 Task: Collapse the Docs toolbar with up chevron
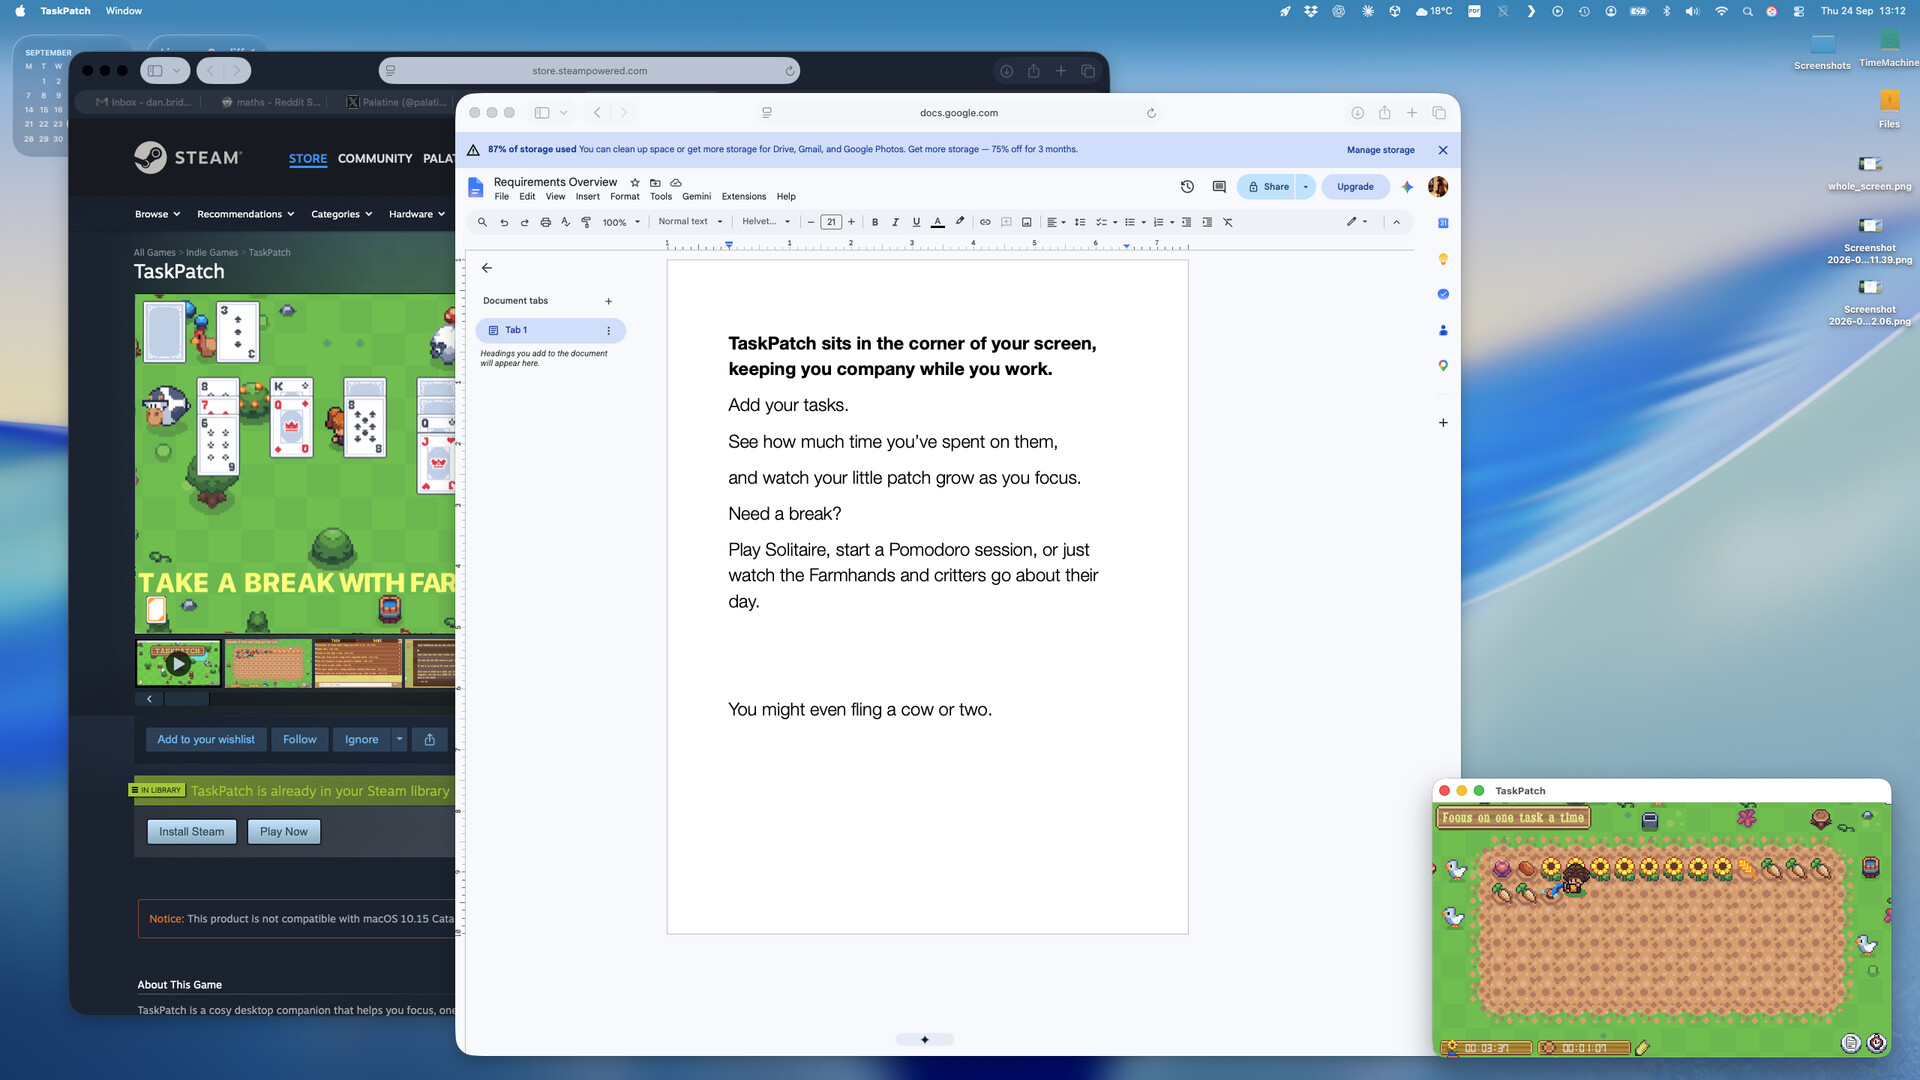(1397, 222)
